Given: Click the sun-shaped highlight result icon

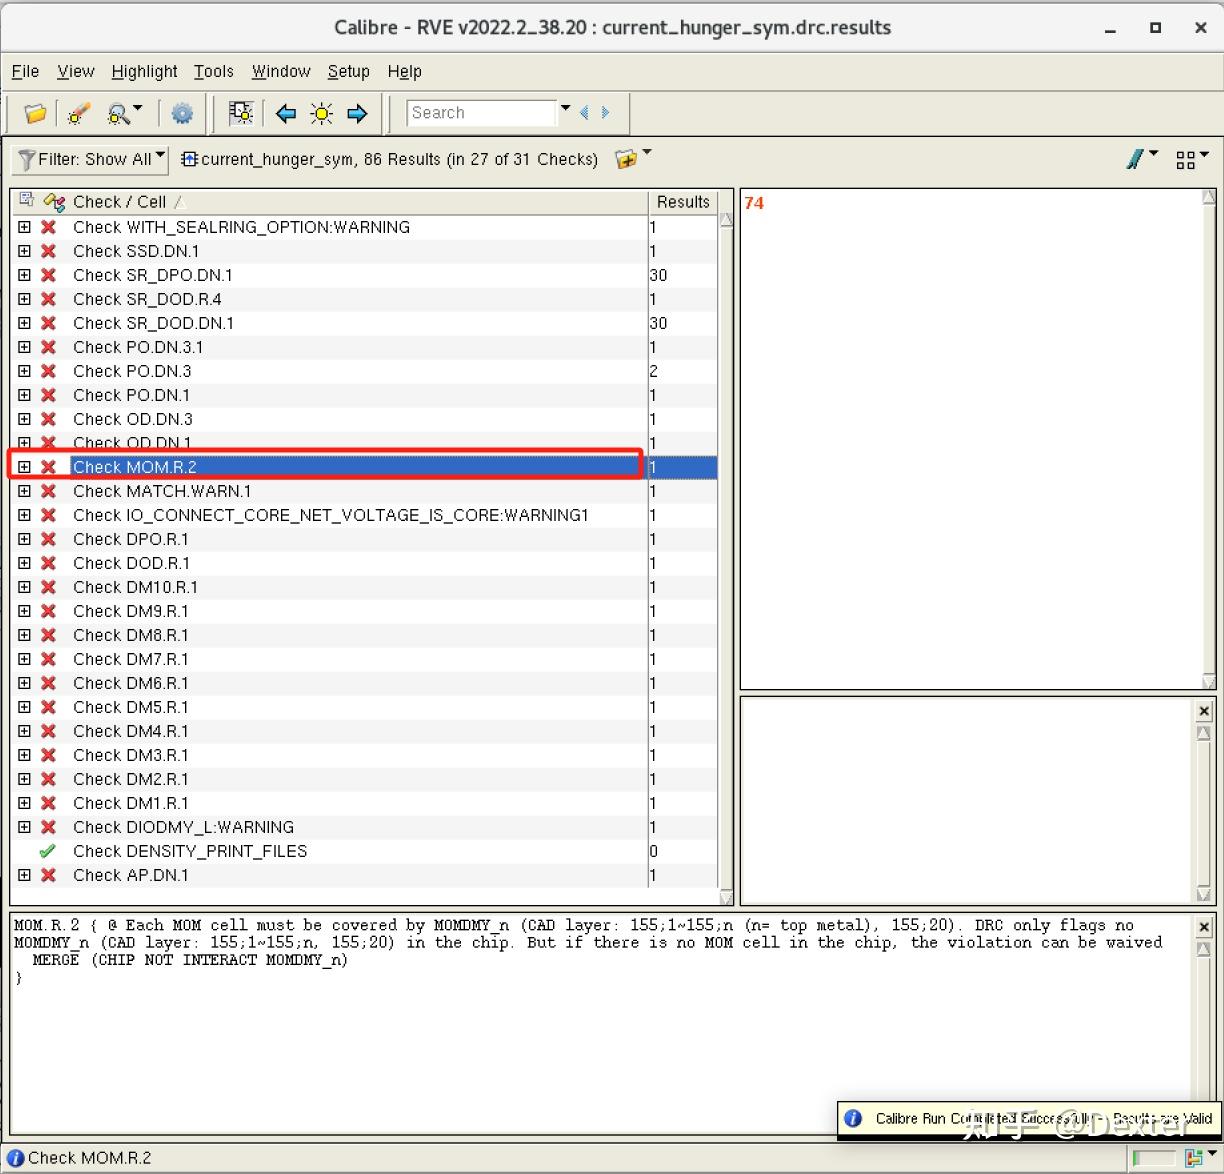Looking at the screenshot, I should coord(321,114).
